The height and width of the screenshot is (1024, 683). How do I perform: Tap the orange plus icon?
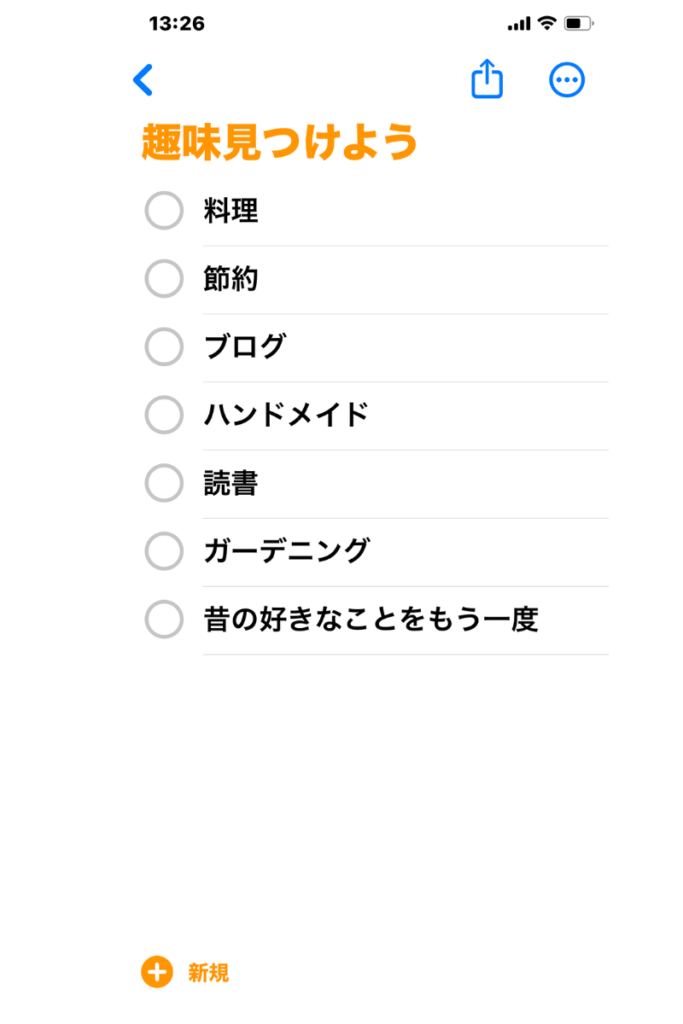point(157,972)
